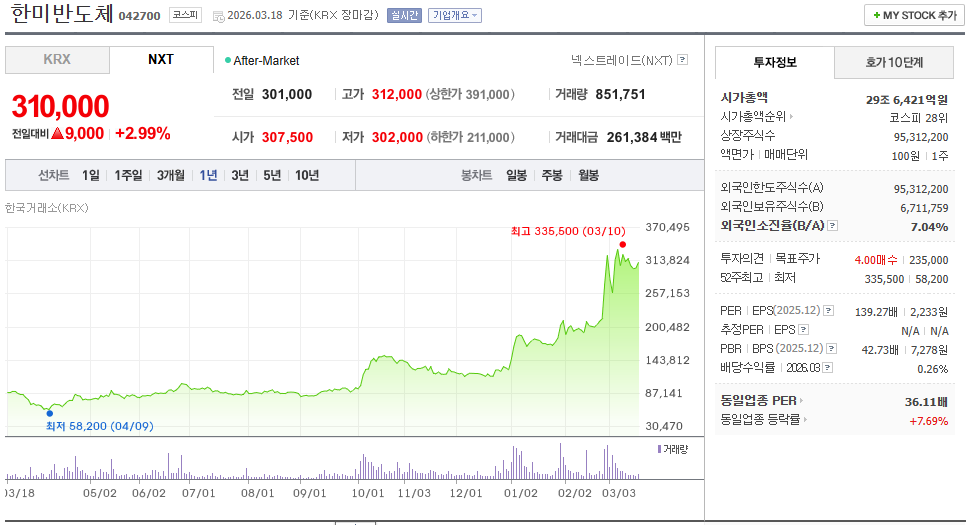
Task: Select the 1일 line chart period
Action: pos(90,176)
